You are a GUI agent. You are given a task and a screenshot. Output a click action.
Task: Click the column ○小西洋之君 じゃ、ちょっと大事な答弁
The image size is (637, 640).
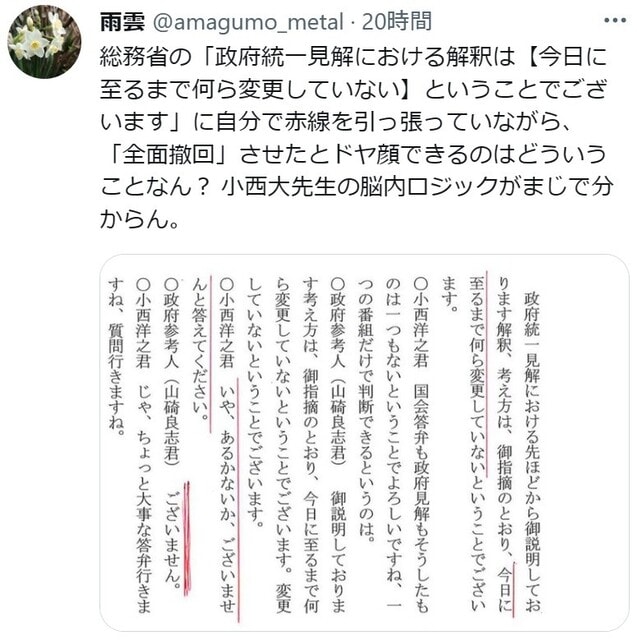coord(144,446)
